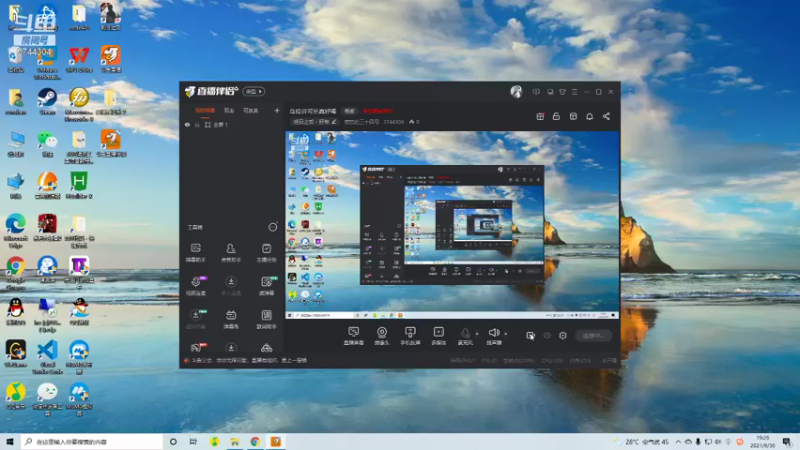Select the 全屏 1 source row
The image size is (800, 450).
click(232, 124)
